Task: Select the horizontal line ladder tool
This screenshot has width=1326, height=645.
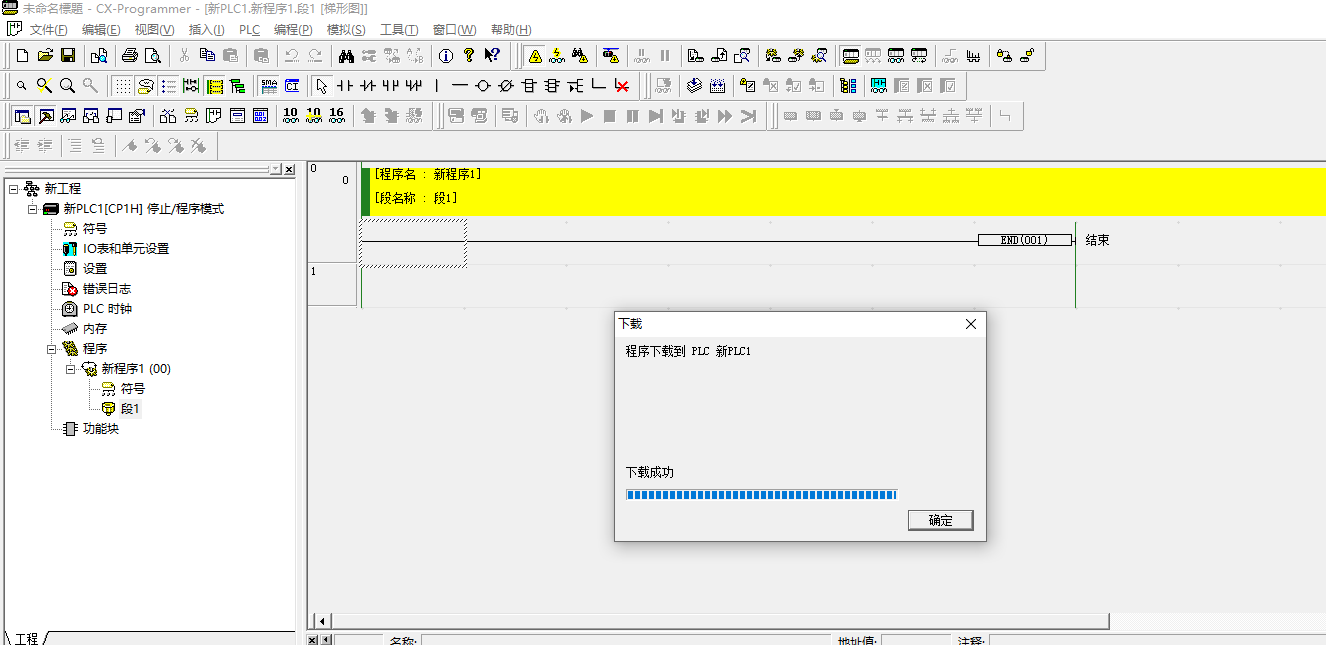Action: coord(460,86)
